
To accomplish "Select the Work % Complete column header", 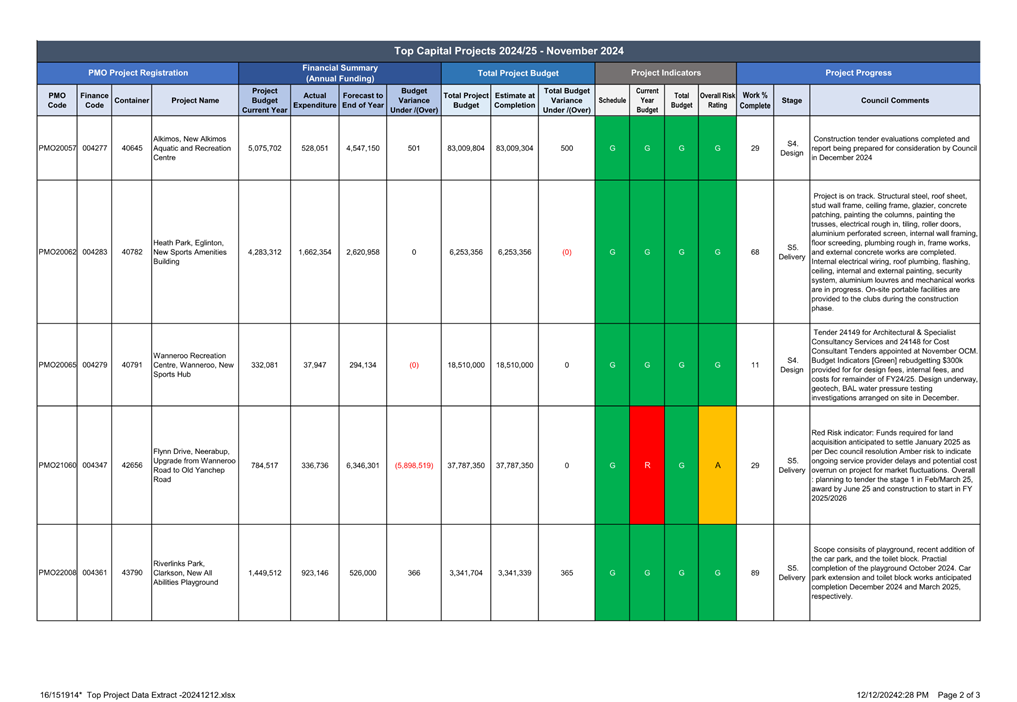I will click(x=755, y=100).
